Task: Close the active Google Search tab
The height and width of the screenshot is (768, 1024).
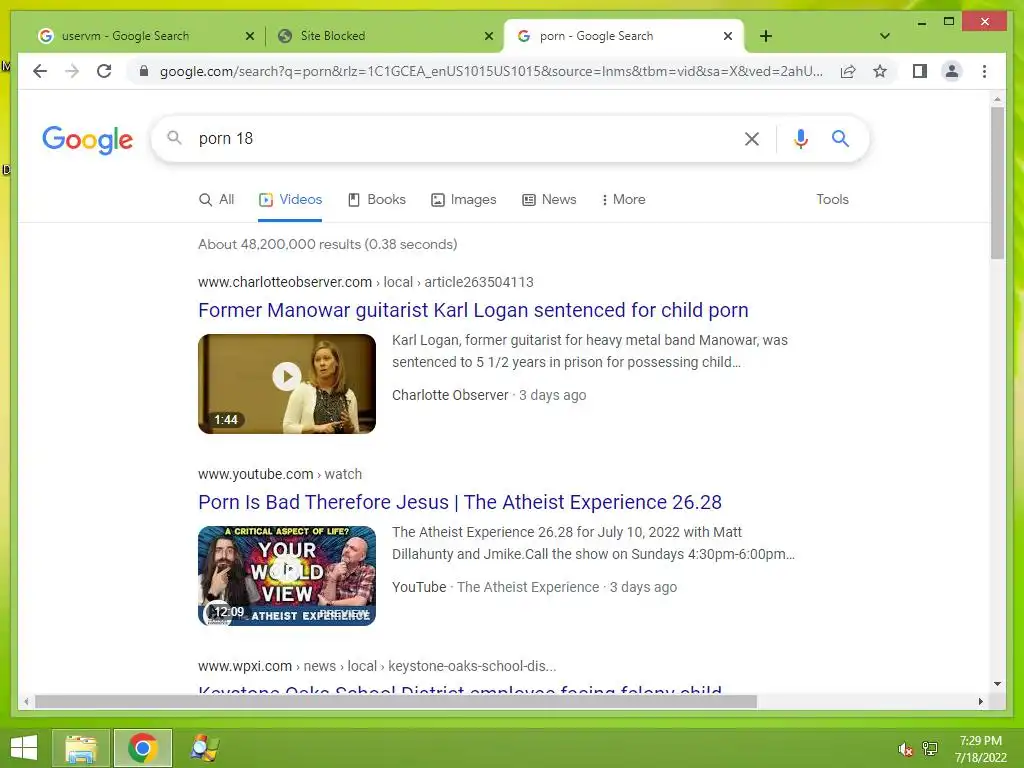Action: (x=728, y=36)
